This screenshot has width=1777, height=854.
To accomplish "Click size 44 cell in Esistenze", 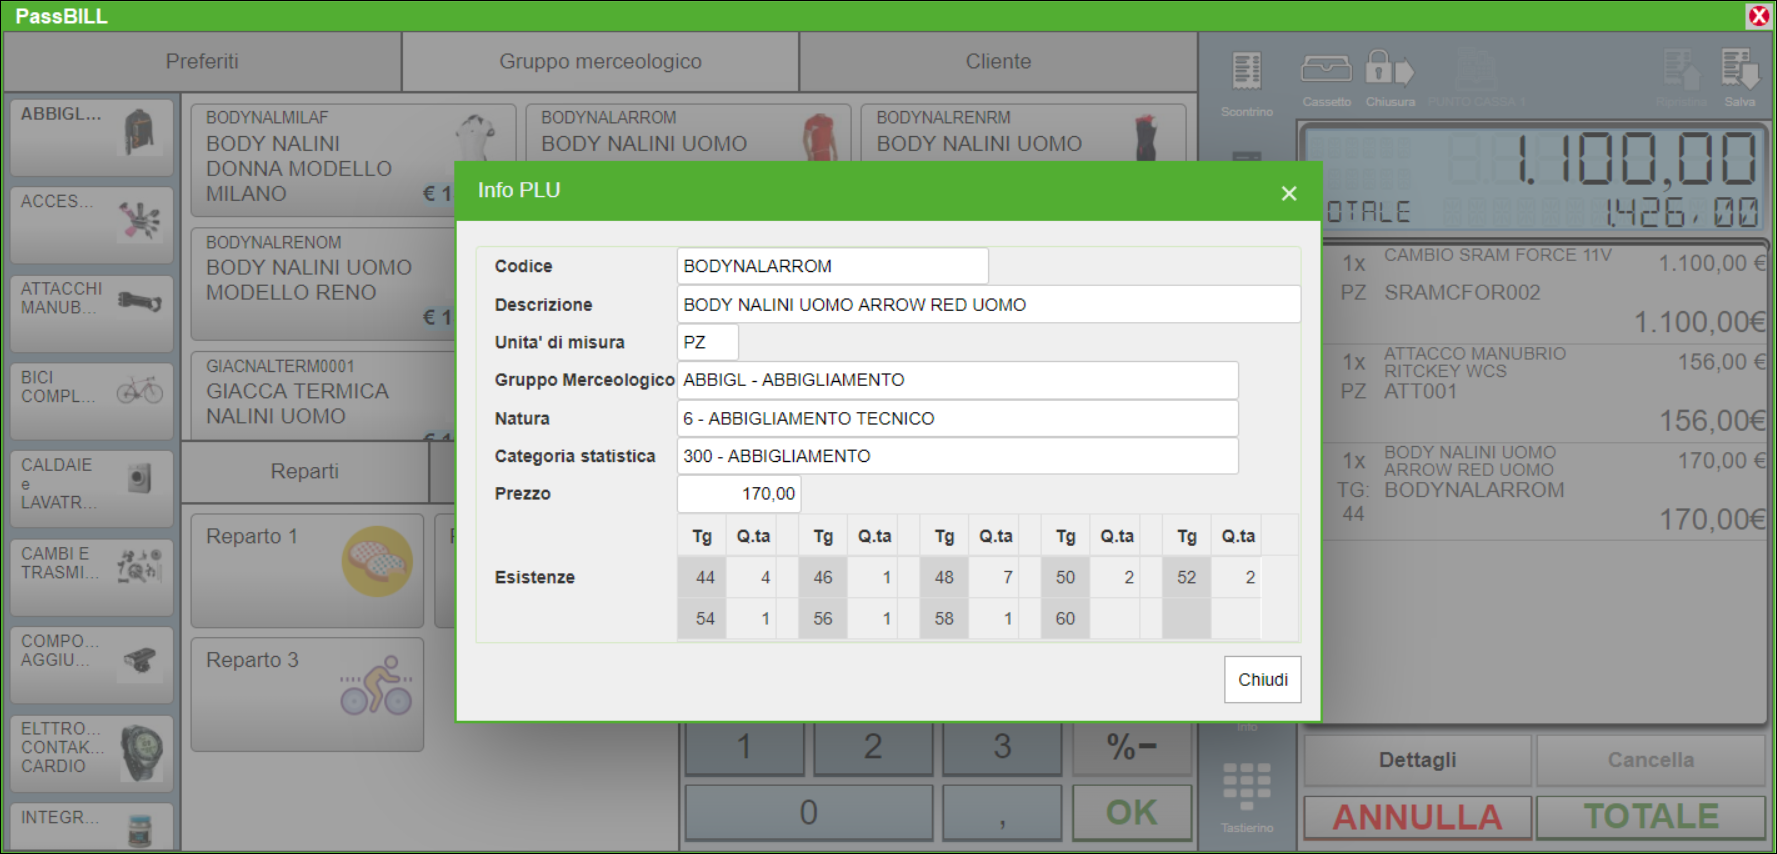I will 704,577.
